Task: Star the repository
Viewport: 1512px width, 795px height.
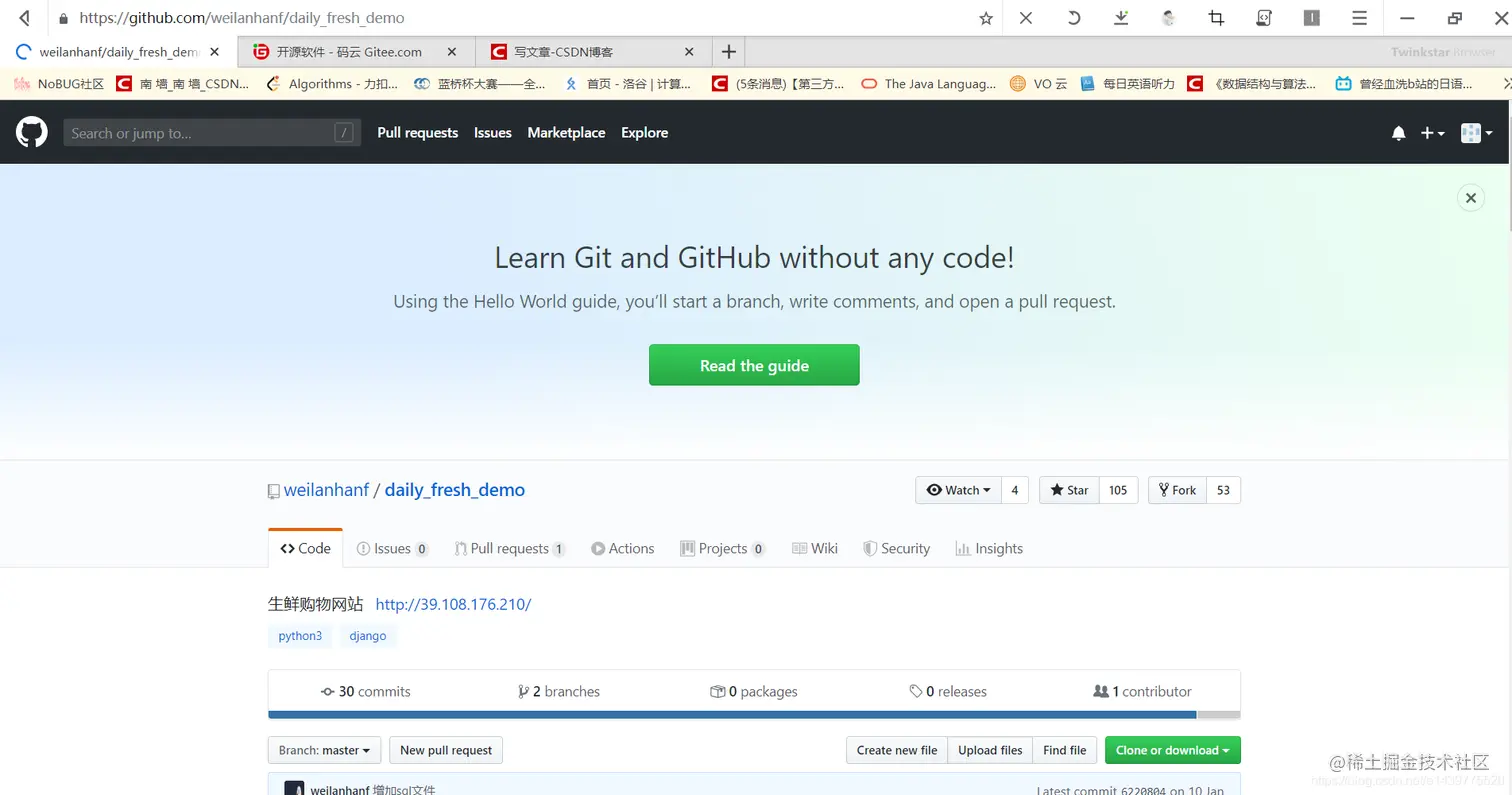Action: click(x=1069, y=490)
